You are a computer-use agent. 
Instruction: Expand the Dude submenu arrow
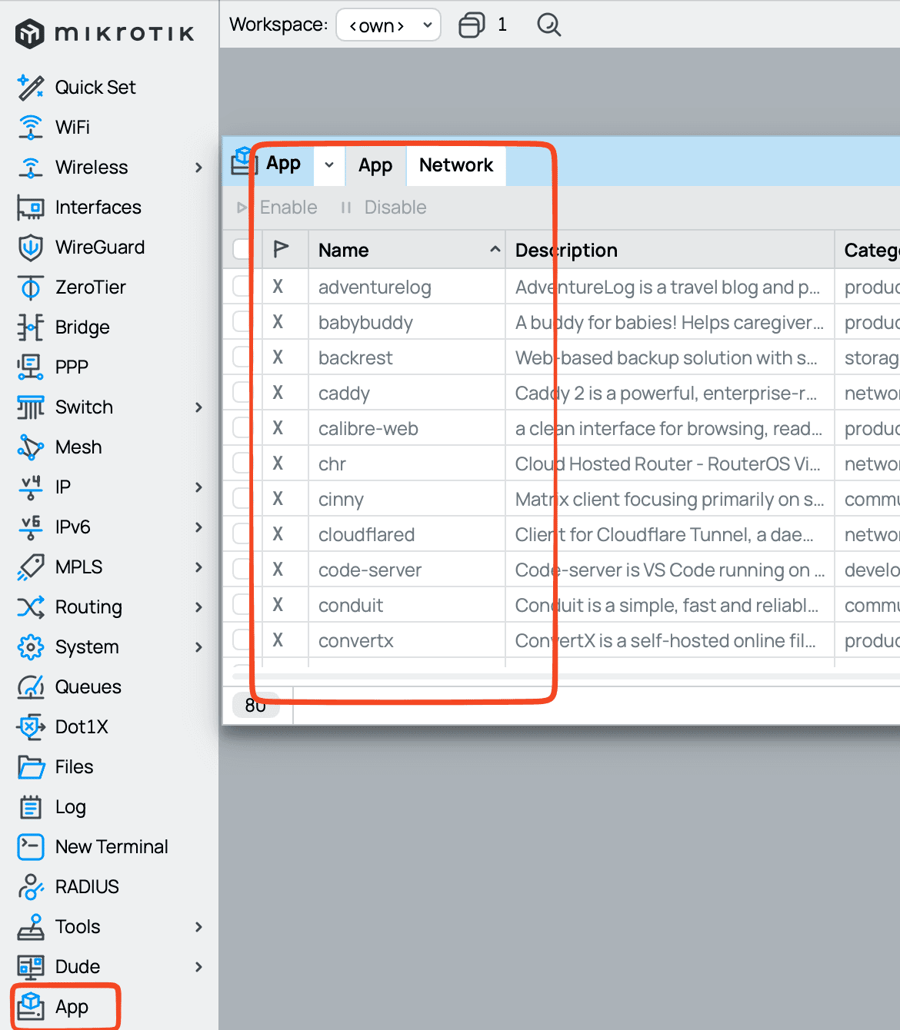click(x=198, y=967)
